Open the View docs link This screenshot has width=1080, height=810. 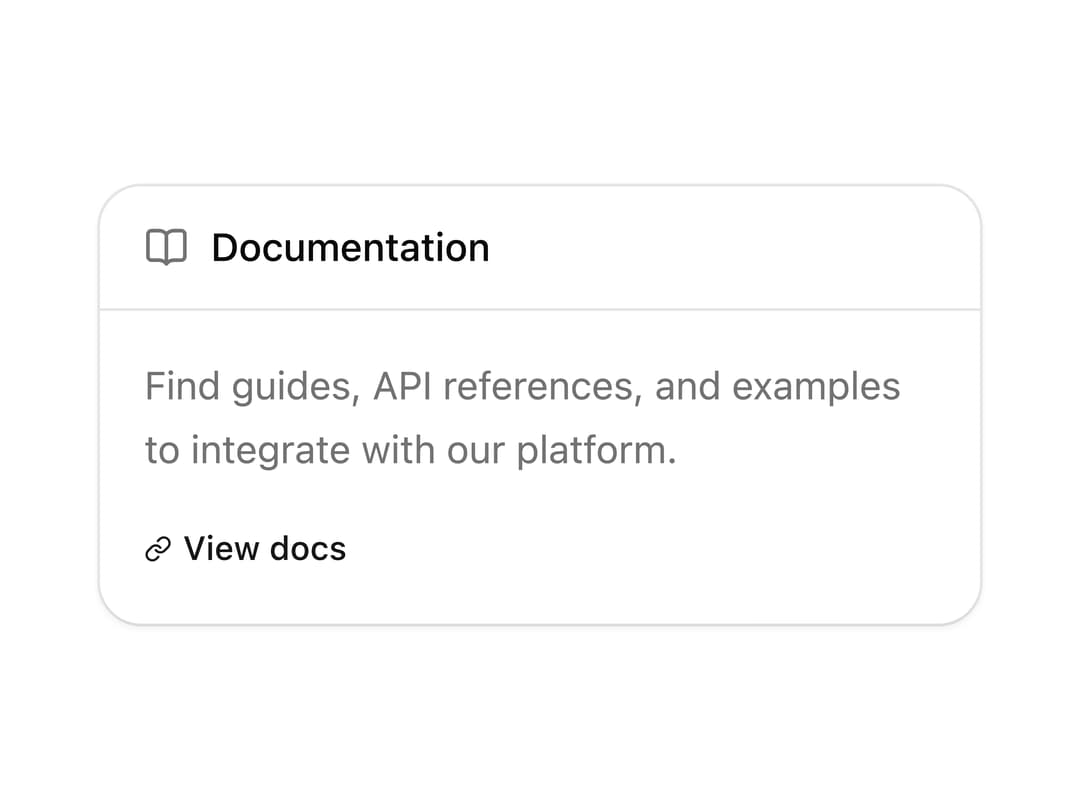pos(246,549)
